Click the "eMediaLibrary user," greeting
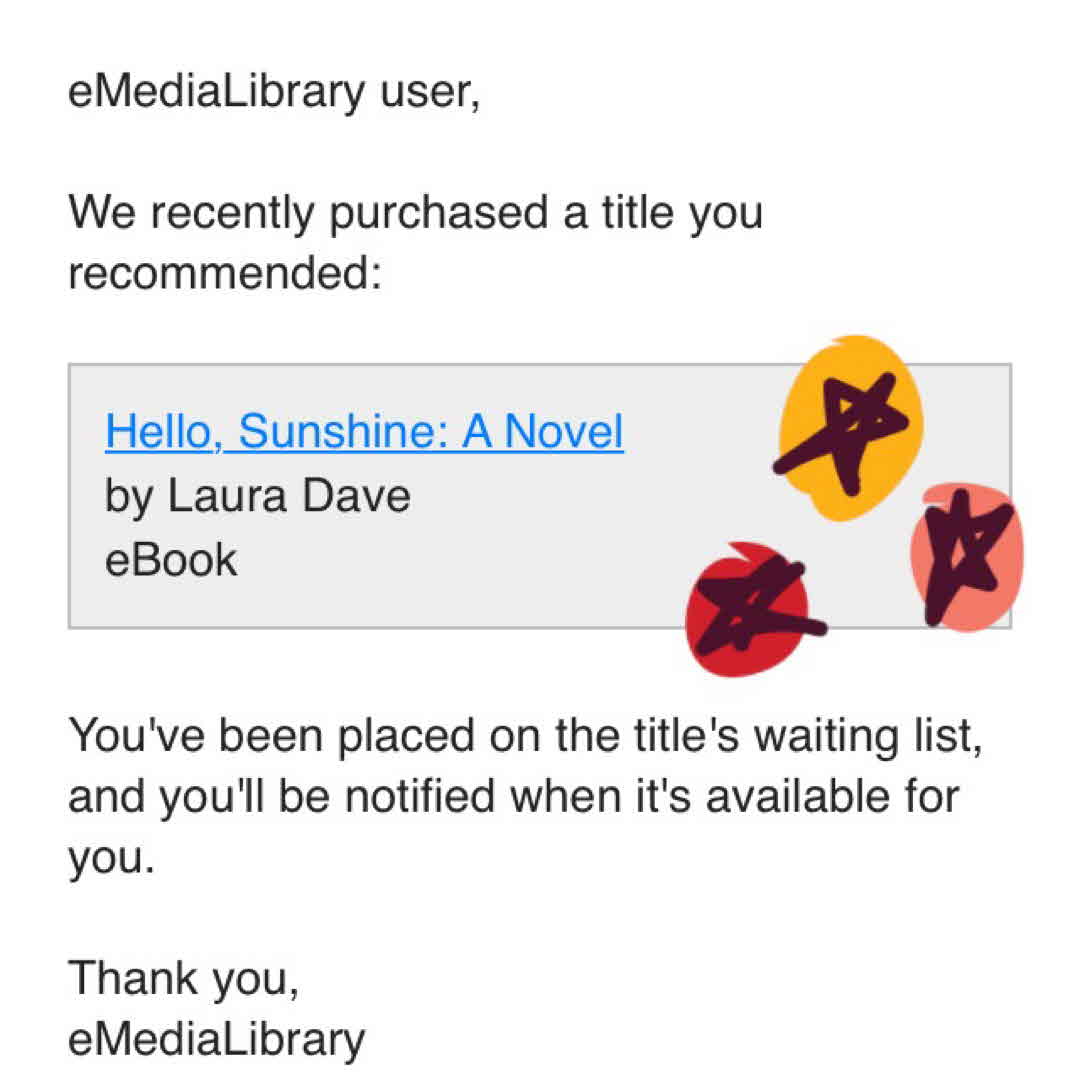The height and width of the screenshot is (1080, 1080). [x=274, y=94]
